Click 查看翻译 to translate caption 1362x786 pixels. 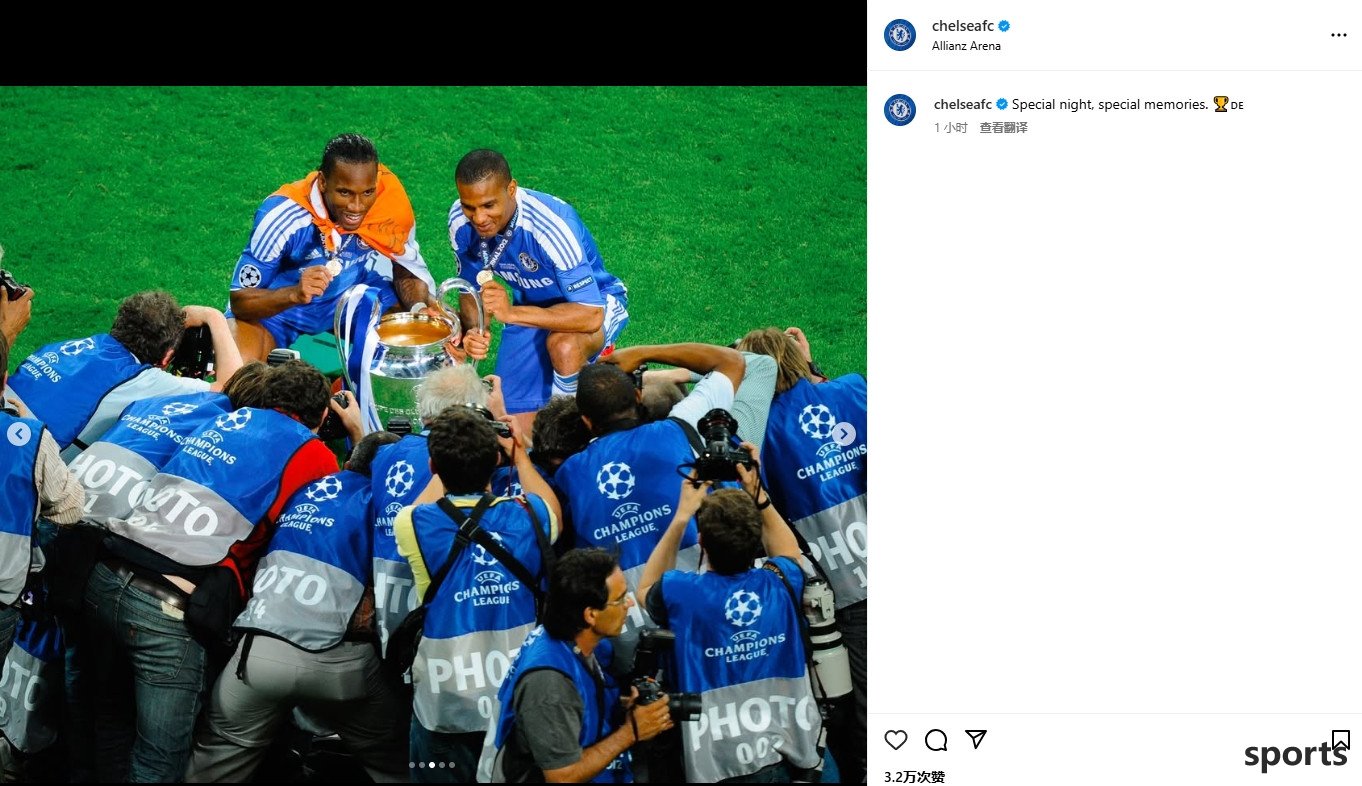click(x=1003, y=128)
